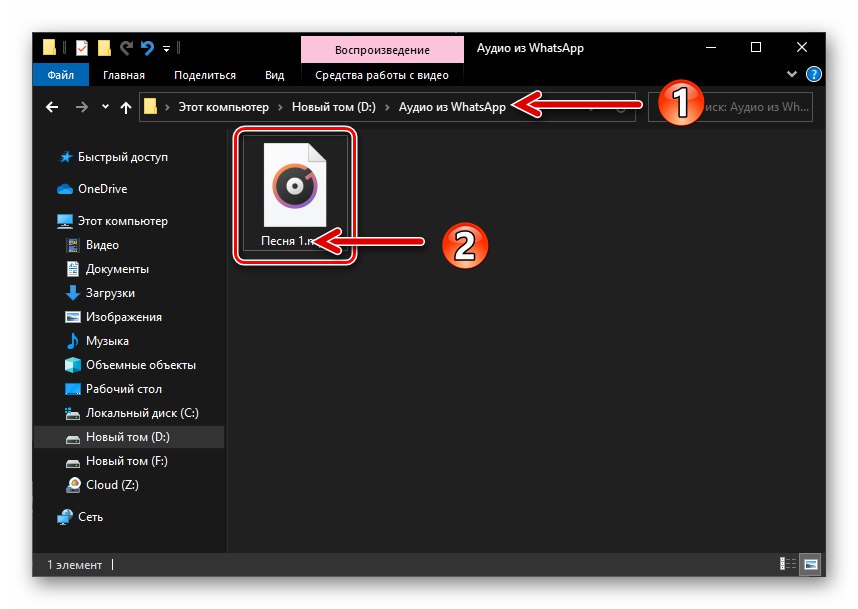This screenshot has width=858, height=609.
Task: Open the Документы folder
Action: pyautogui.click(x=117, y=269)
